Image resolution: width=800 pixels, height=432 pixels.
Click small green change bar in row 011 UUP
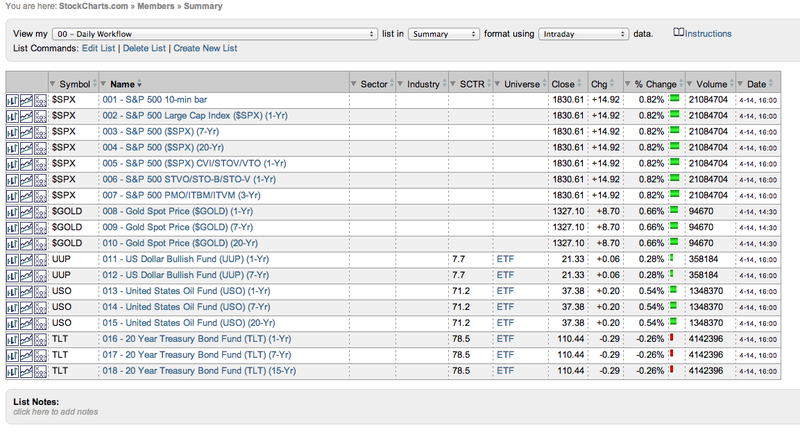(x=671, y=258)
